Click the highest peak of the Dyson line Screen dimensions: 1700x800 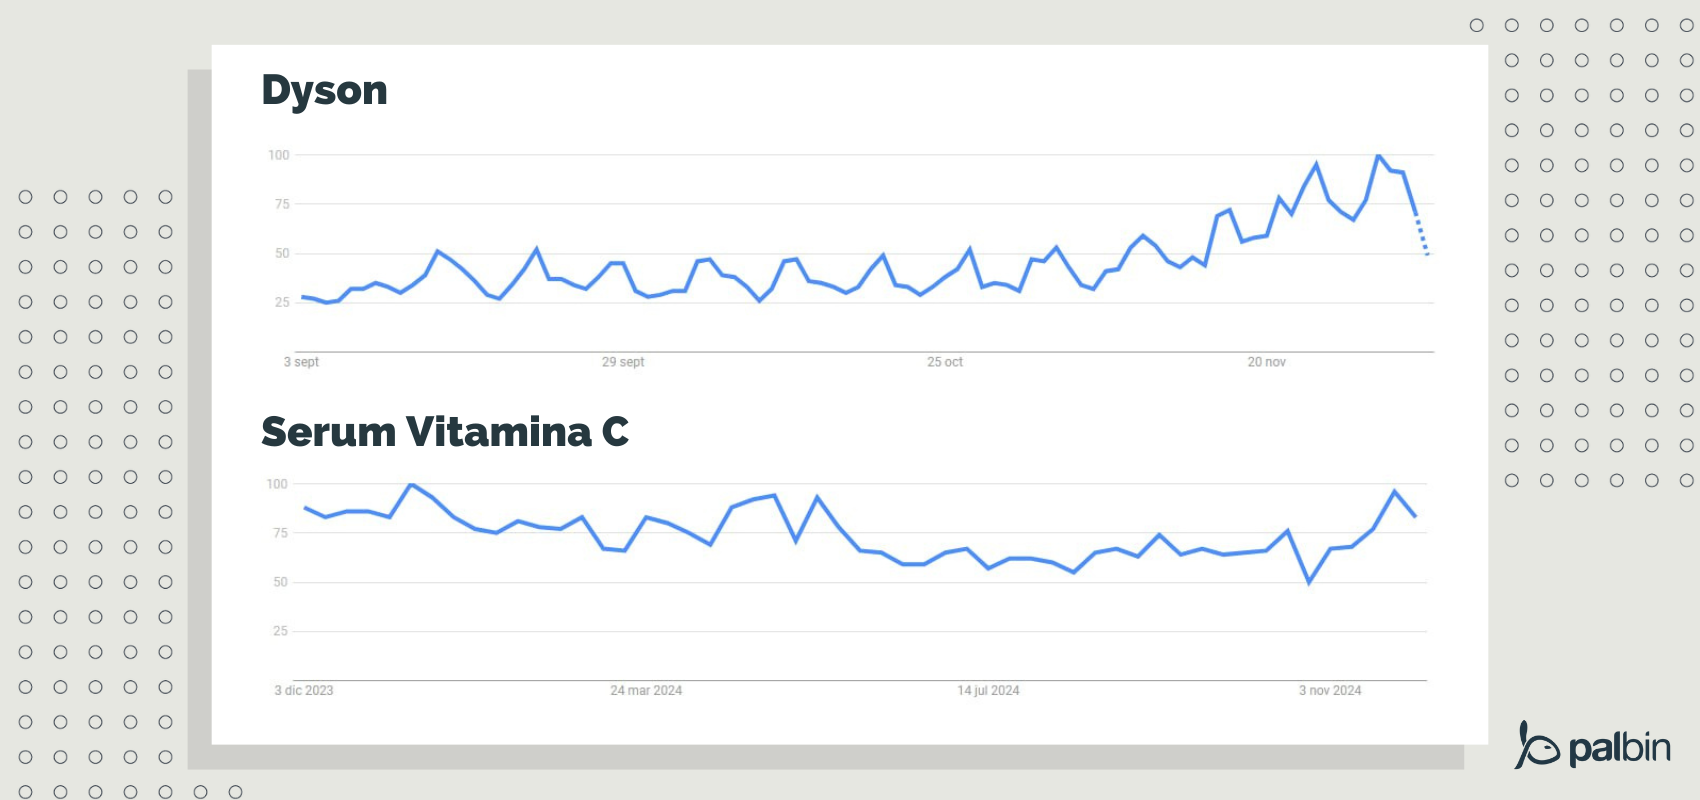(x=1378, y=155)
